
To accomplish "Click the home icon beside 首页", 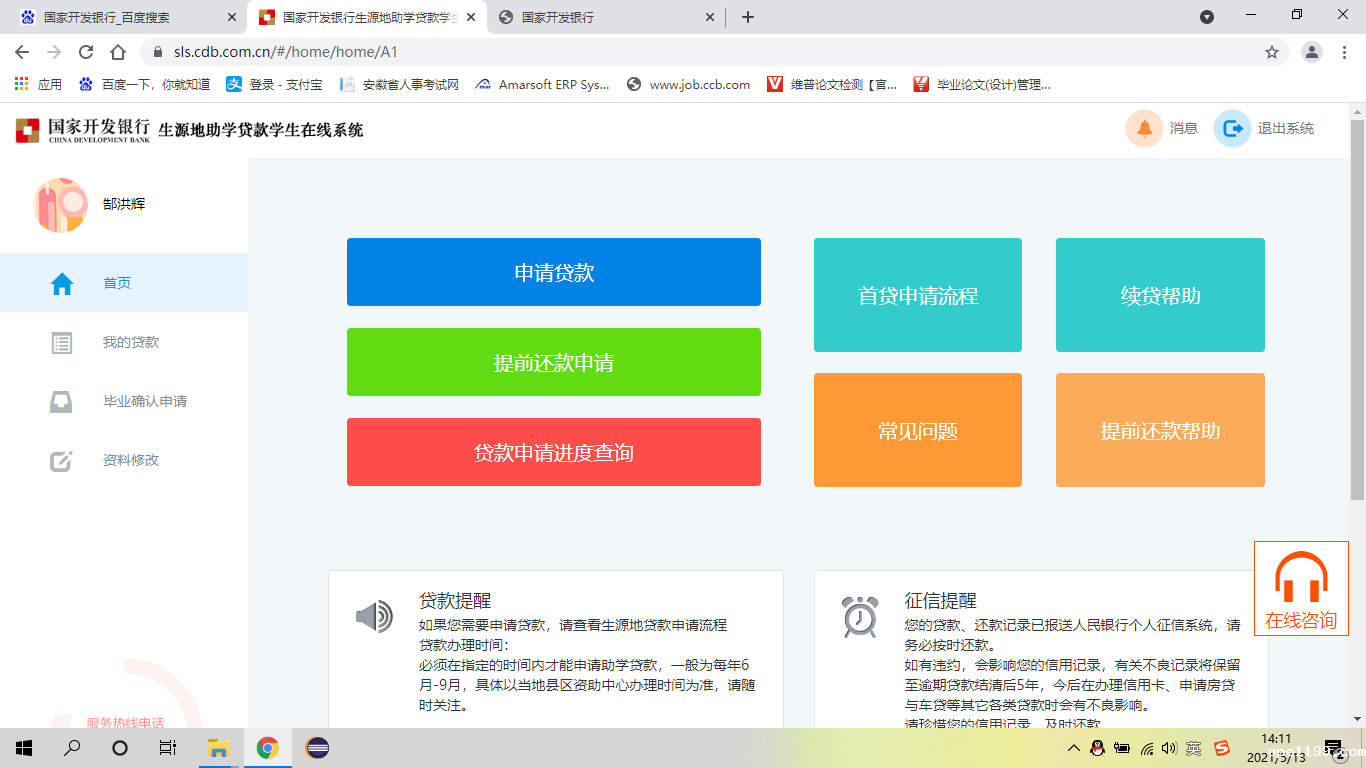I will pos(62,284).
